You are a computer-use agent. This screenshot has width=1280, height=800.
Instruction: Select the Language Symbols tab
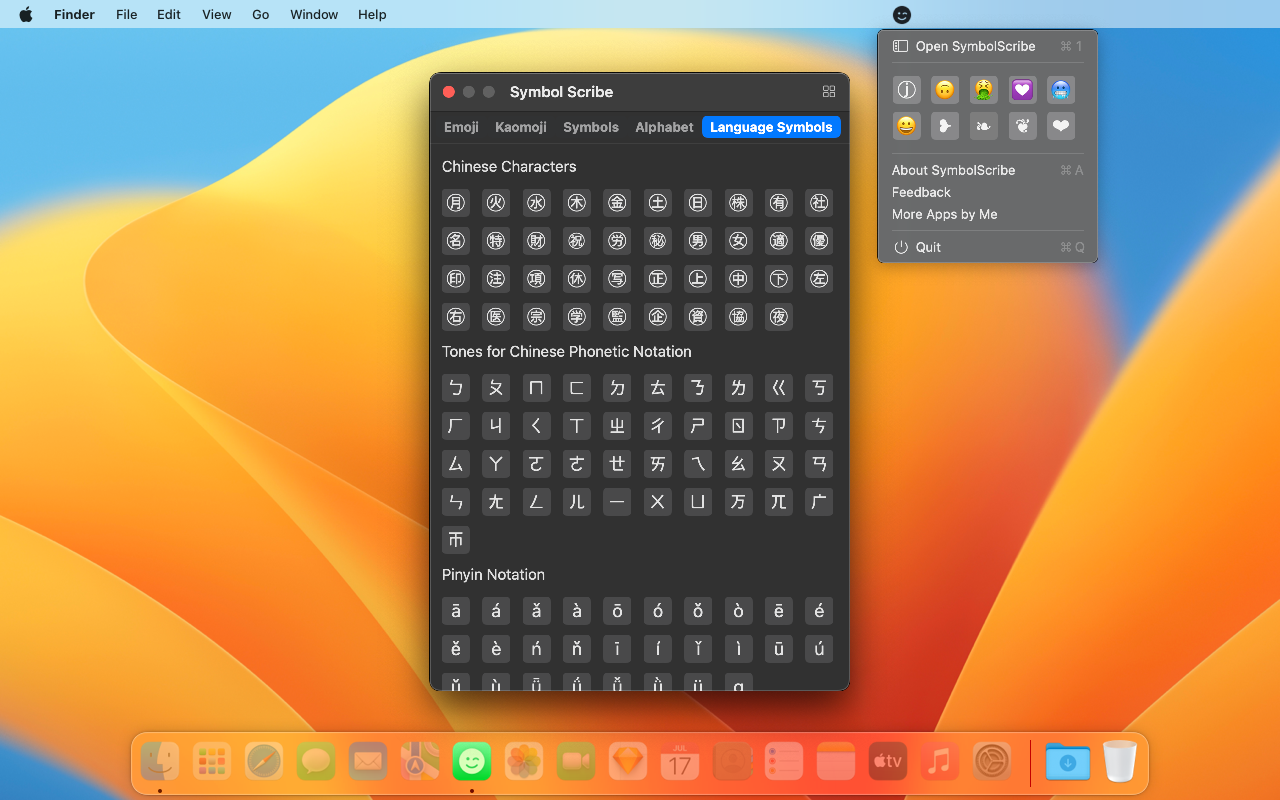point(771,127)
